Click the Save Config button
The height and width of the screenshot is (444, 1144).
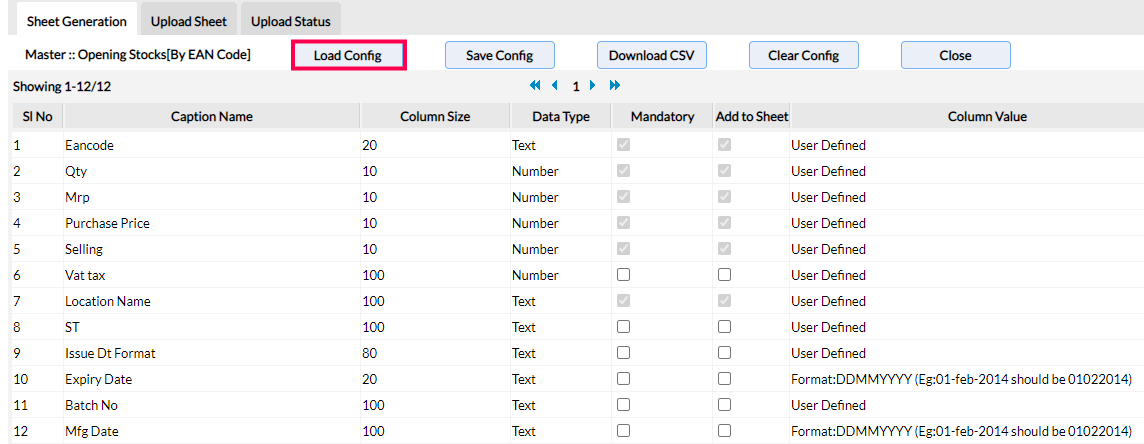pos(499,55)
